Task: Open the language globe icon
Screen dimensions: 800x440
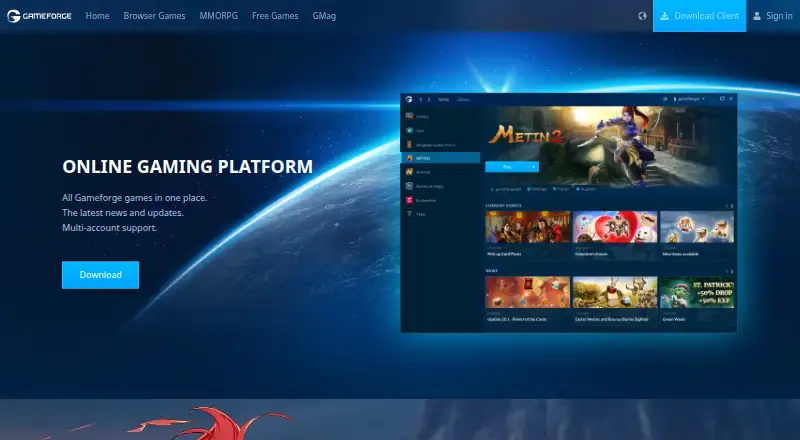Action: point(642,16)
